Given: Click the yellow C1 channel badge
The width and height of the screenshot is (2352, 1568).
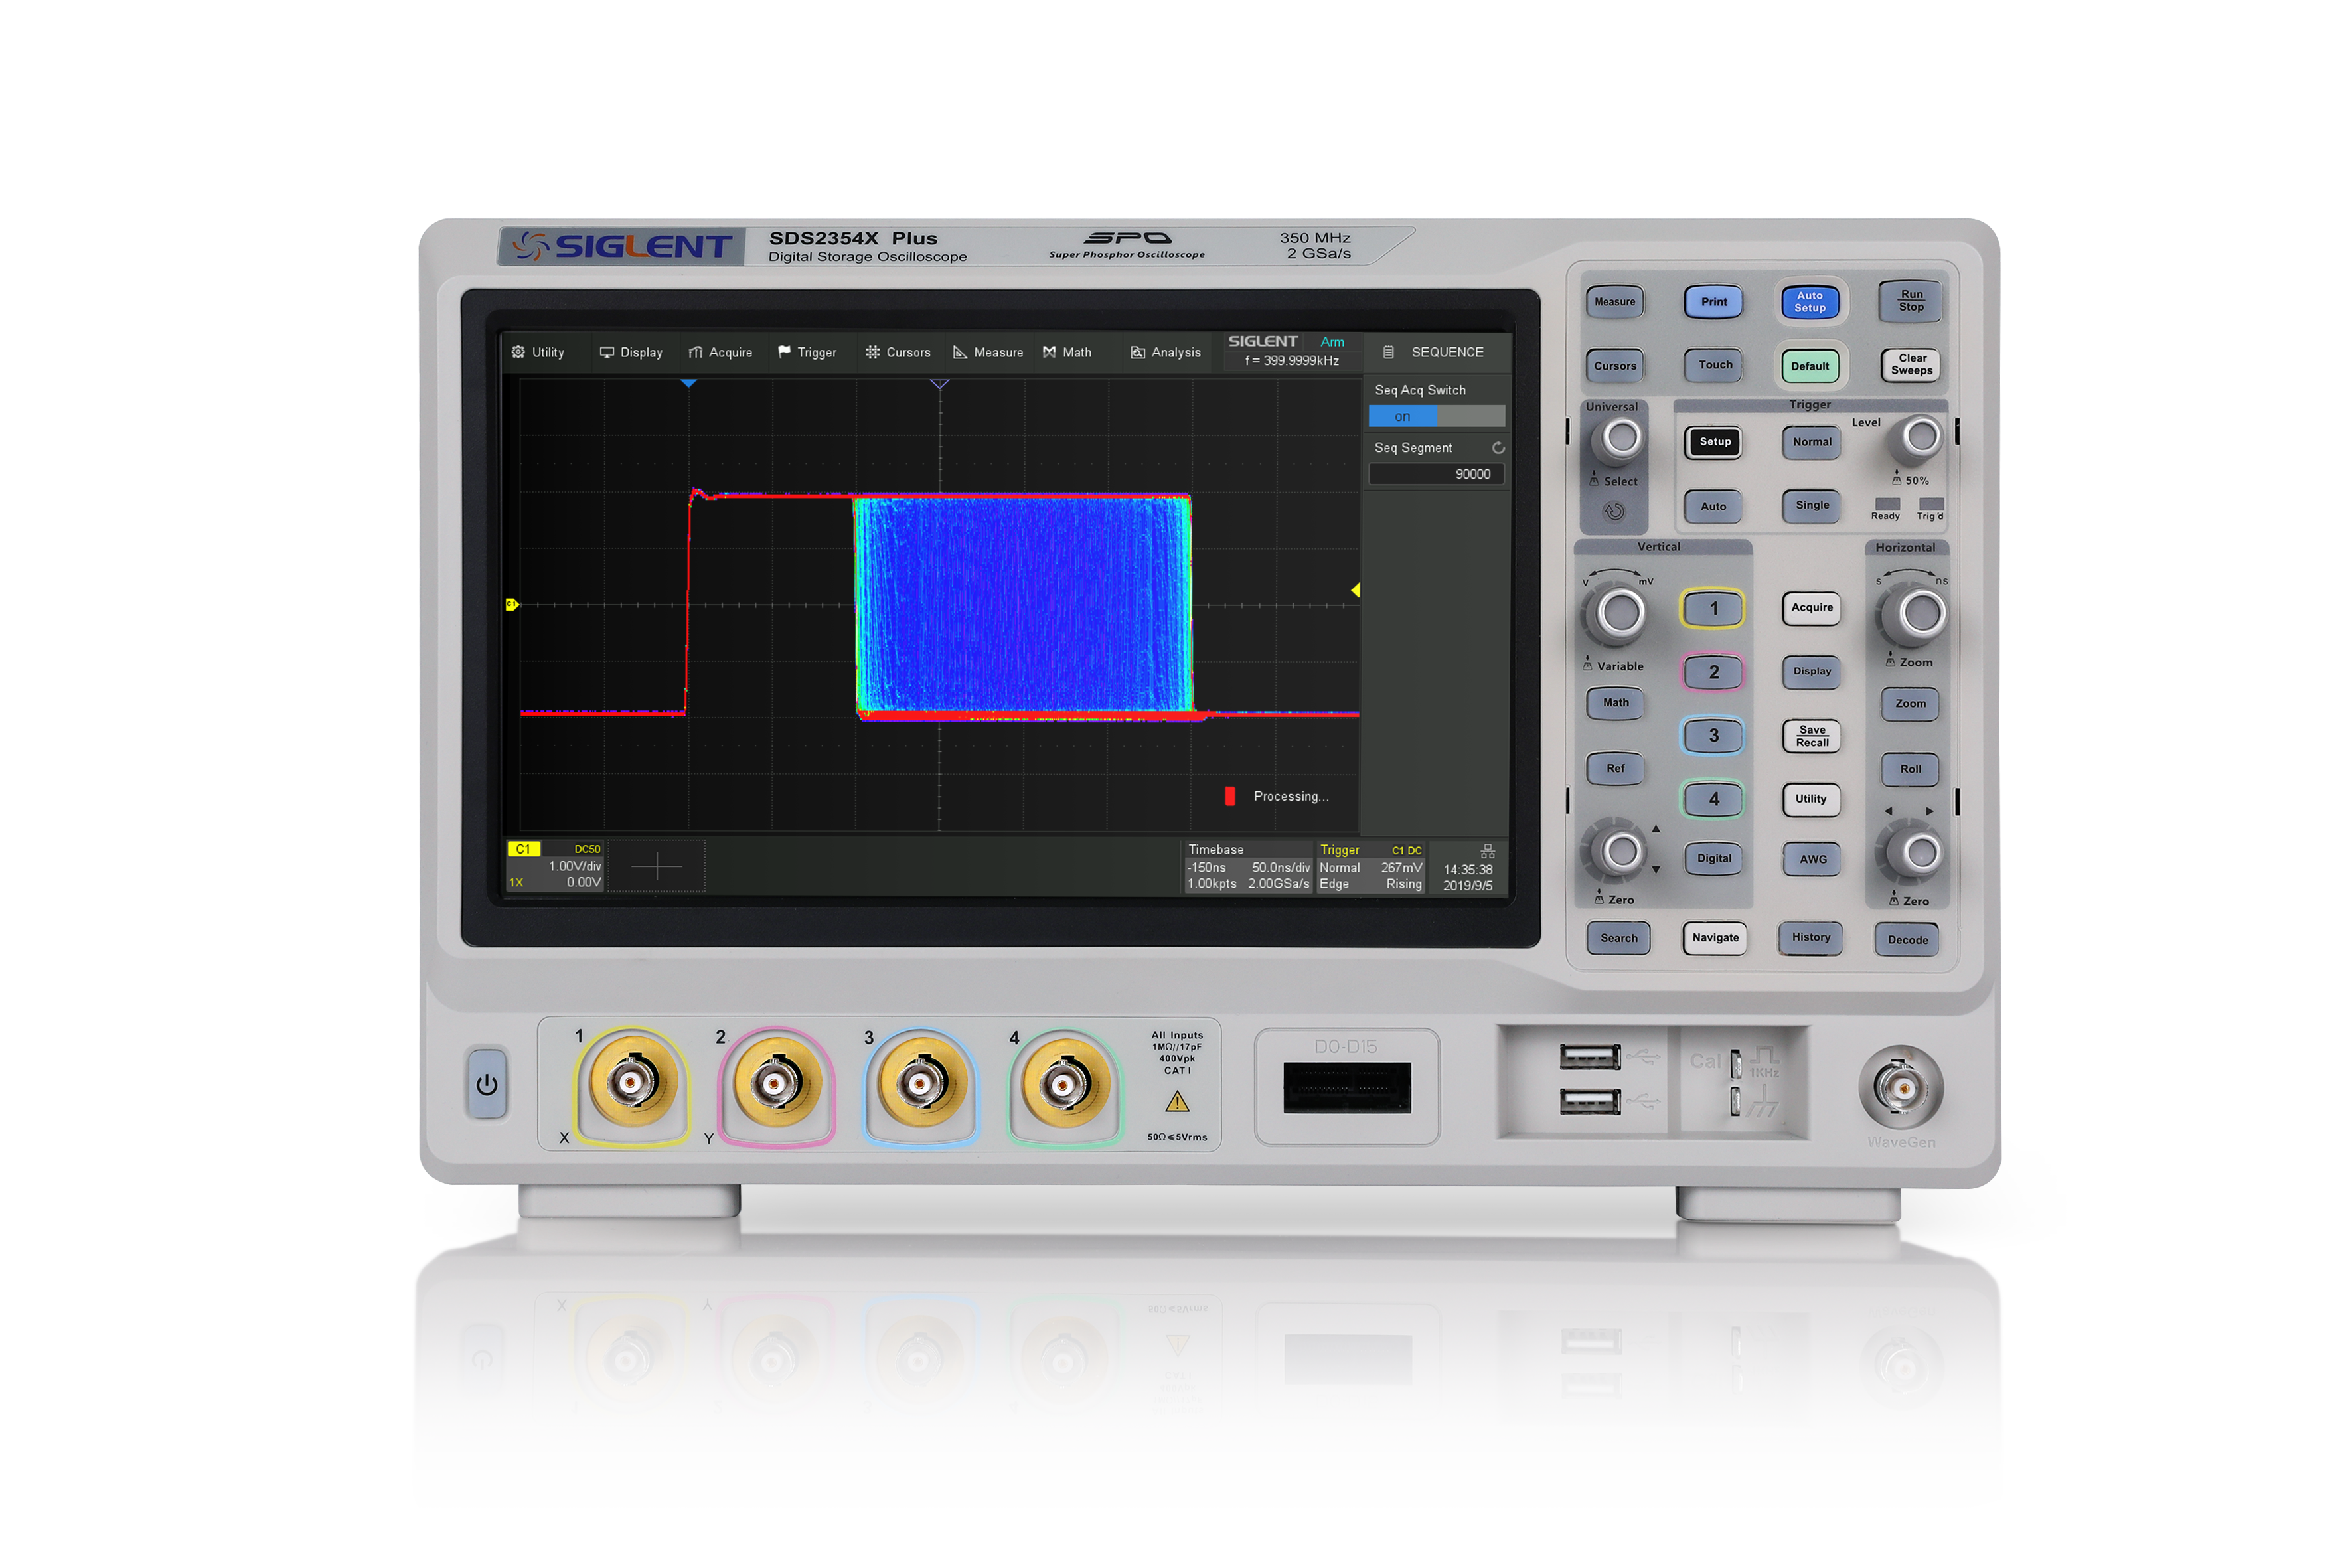Looking at the screenshot, I should point(523,849).
